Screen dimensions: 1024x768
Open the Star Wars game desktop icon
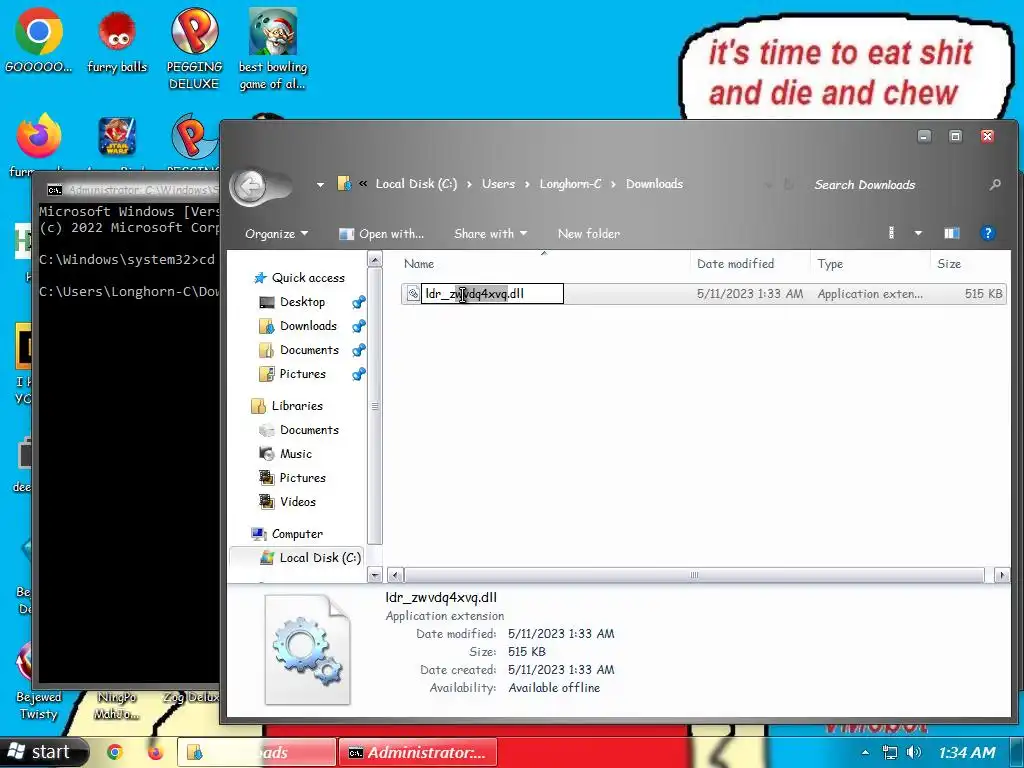(117, 136)
